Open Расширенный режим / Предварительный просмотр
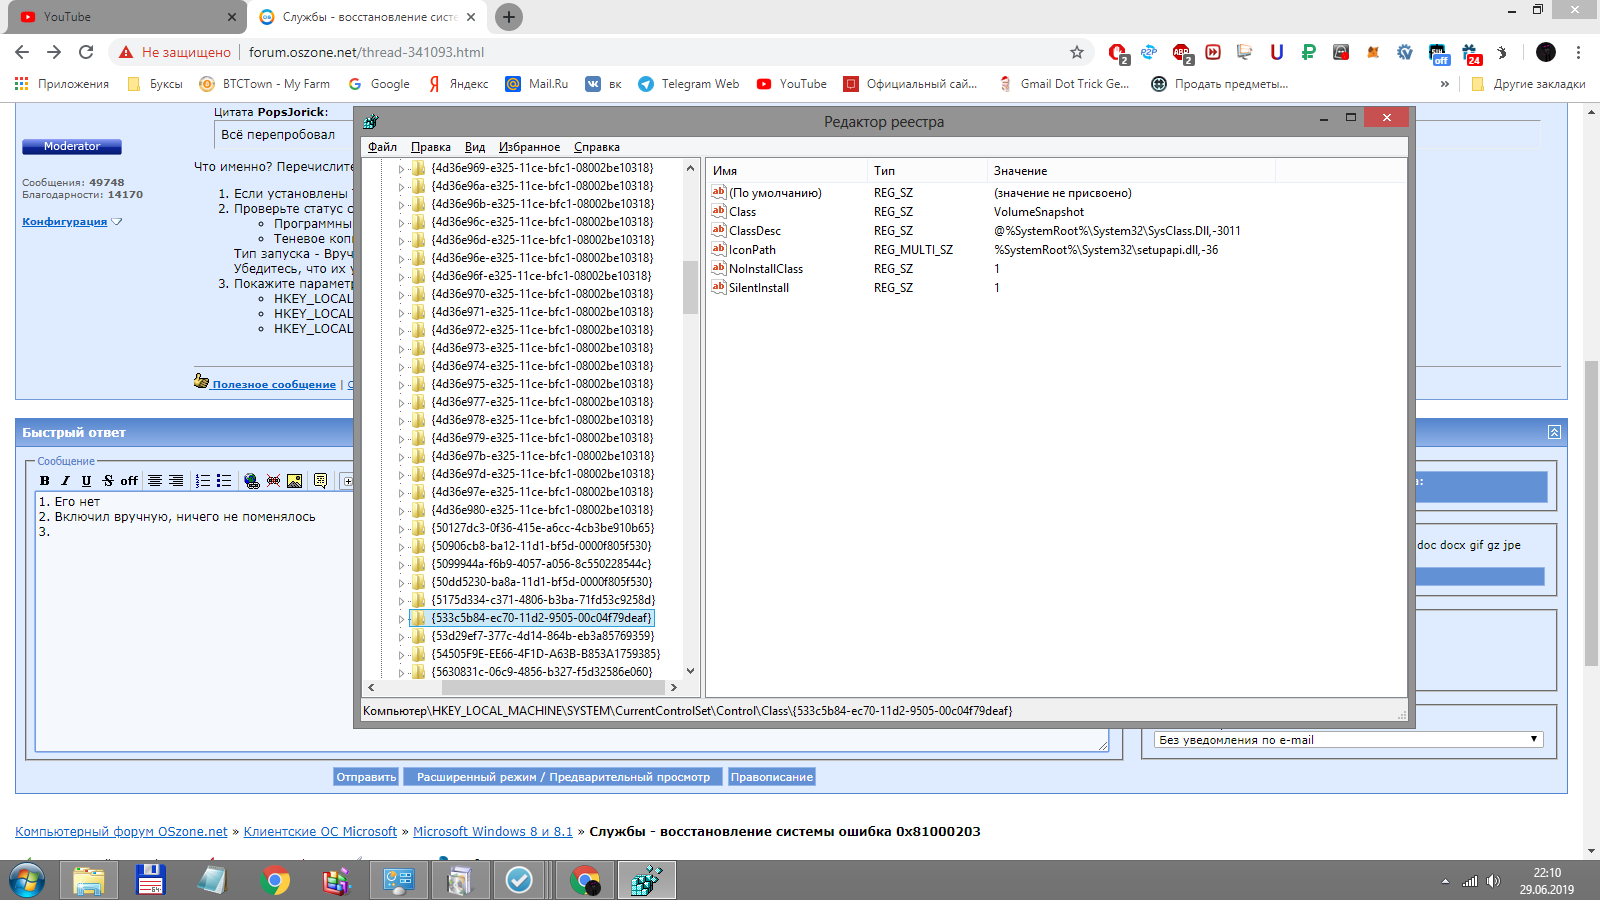The height and width of the screenshot is (900, 1600). click(x=563, y=777)
